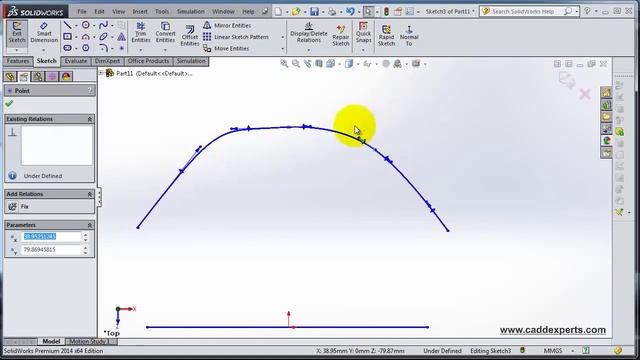Click the Save icon in title toolbar
This screenshot has height=360, width=640.
[314, 11]
